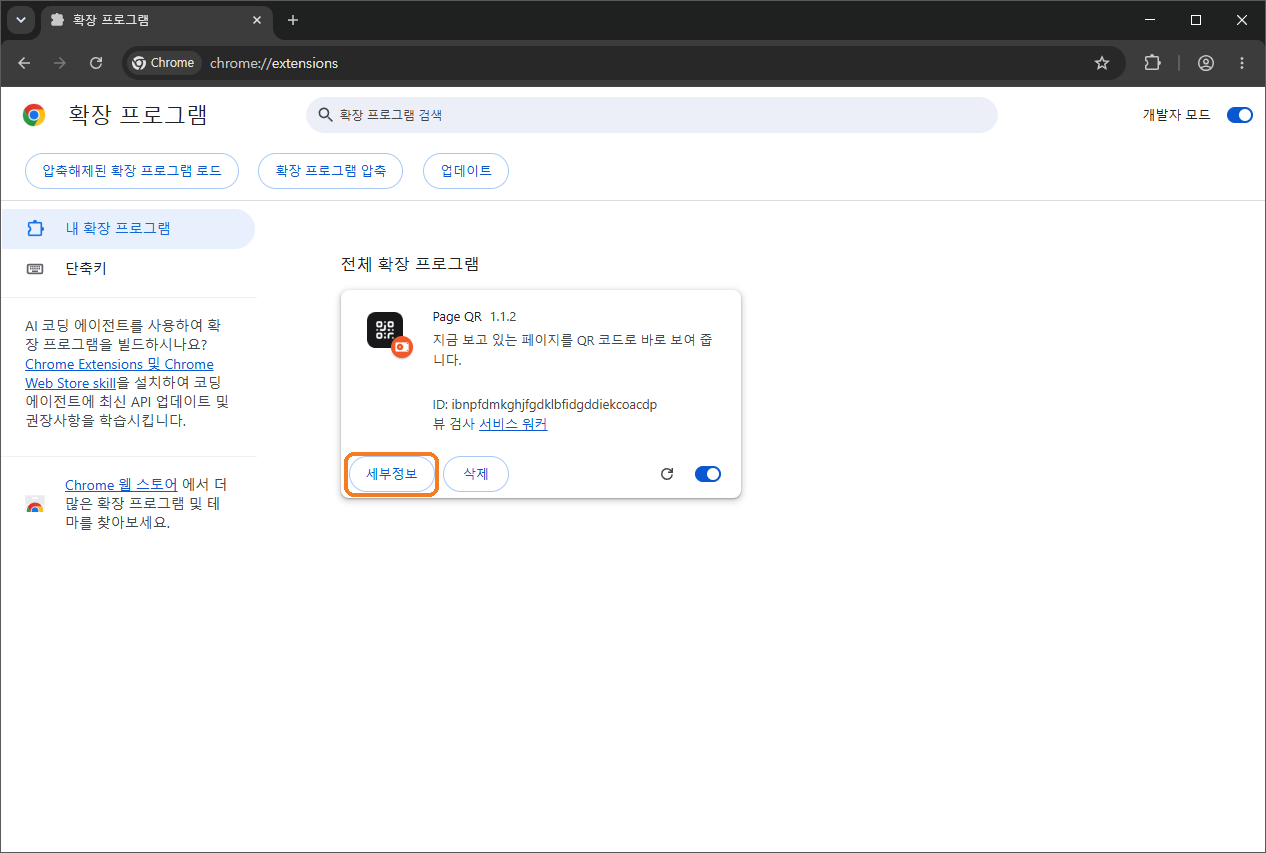Screen dimensions: 1266x853
Task: Open the extensions puzzle-piece toolbar icon
Action: [1152, 63]
